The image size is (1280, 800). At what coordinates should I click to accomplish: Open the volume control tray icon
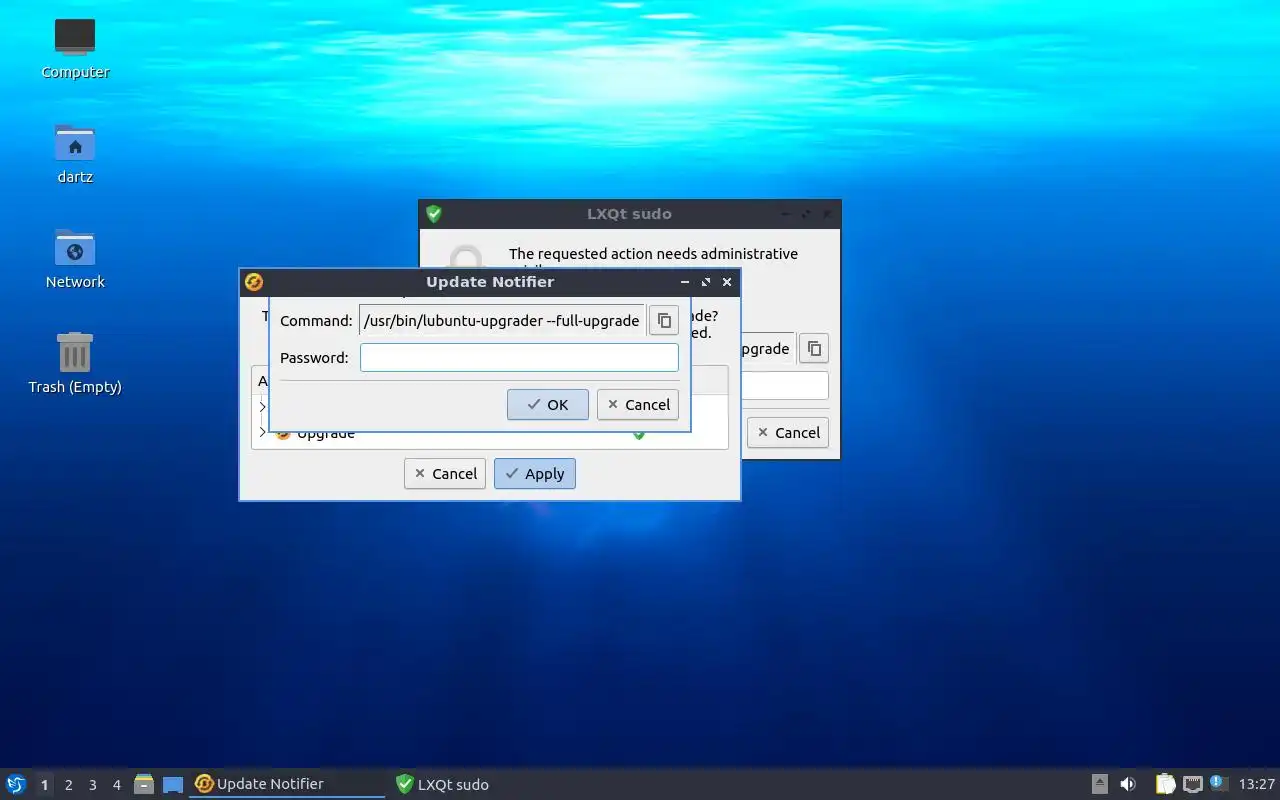pyautogui.click(x=1128, y=784)
